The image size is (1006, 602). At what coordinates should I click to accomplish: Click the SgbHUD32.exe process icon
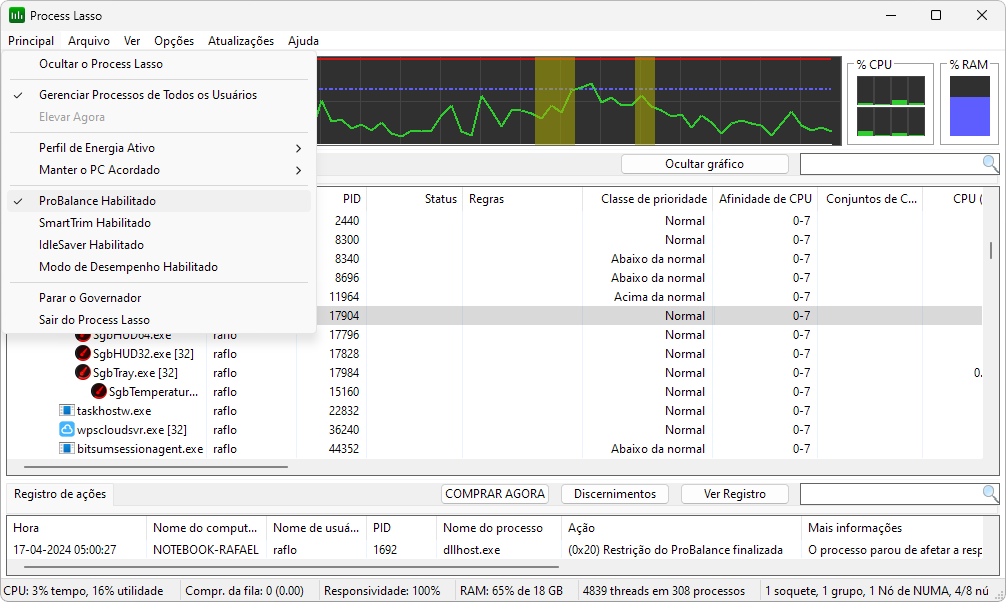click(83, 353)
